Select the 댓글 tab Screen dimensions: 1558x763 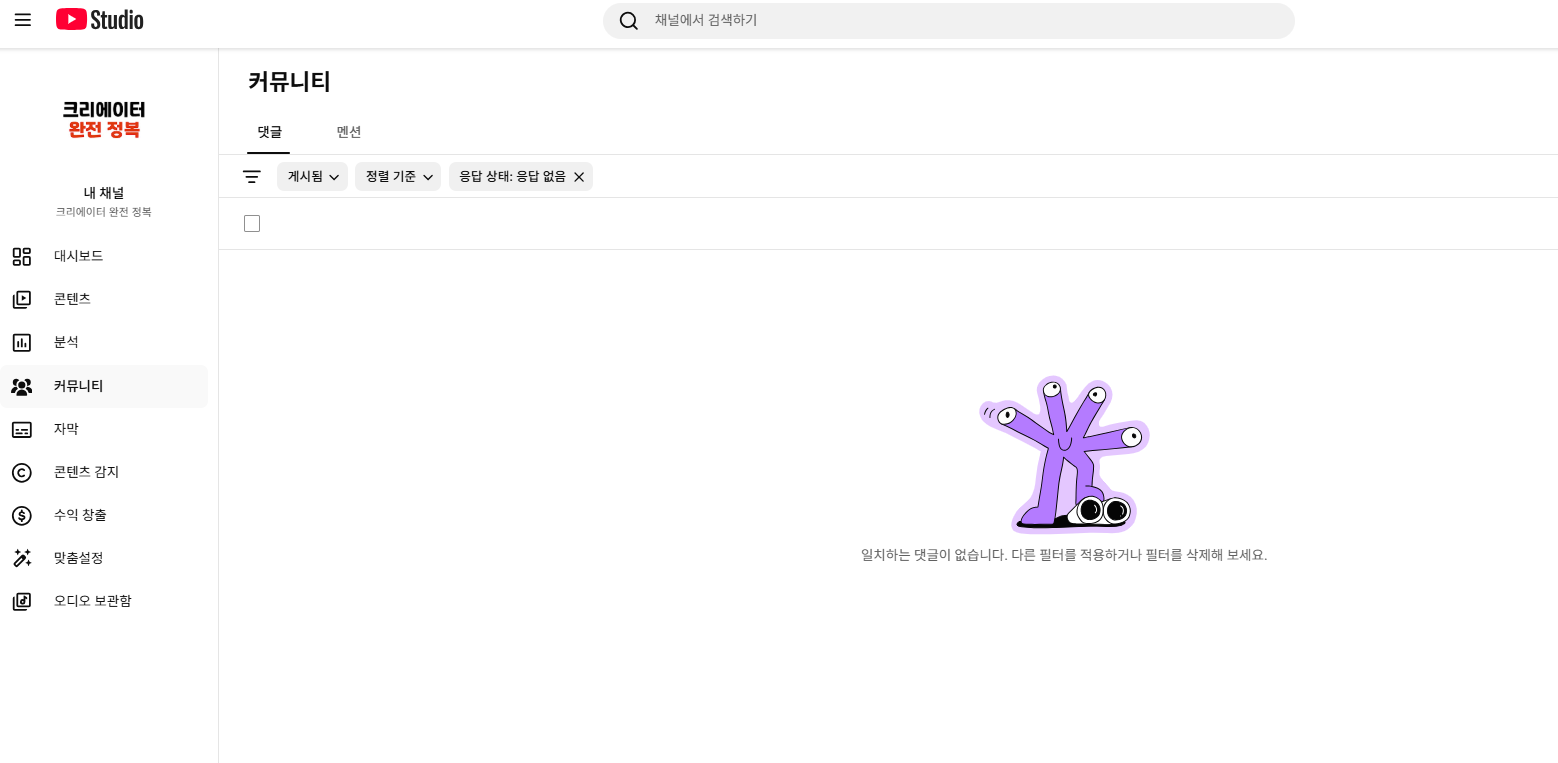tap(268, 131)
